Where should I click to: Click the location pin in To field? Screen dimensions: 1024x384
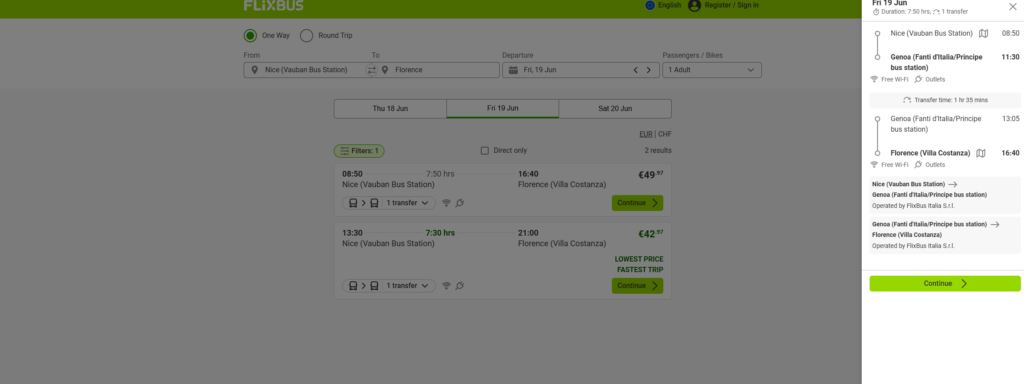click(x=385, y=70)
